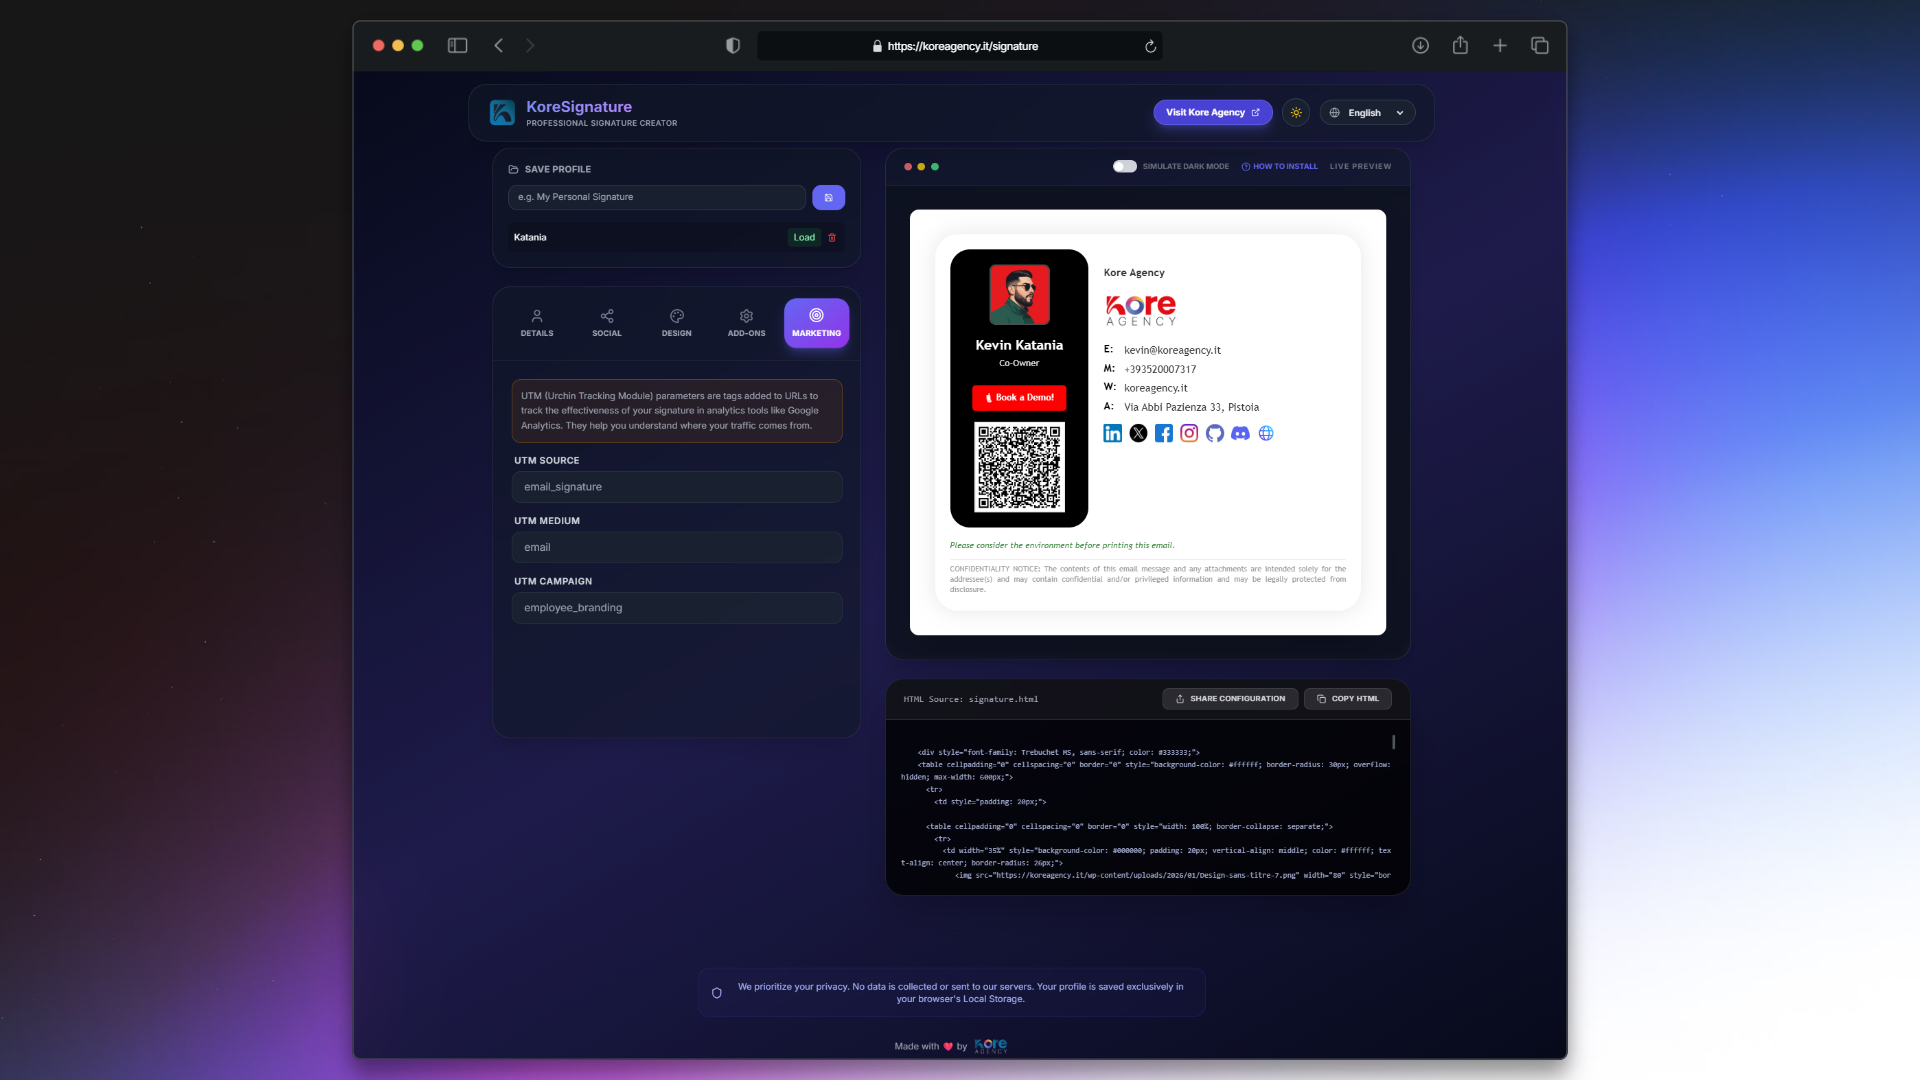Open the Add-ons tab
The width and height of the screenshot is (1920, 1080).
(746, 322)
